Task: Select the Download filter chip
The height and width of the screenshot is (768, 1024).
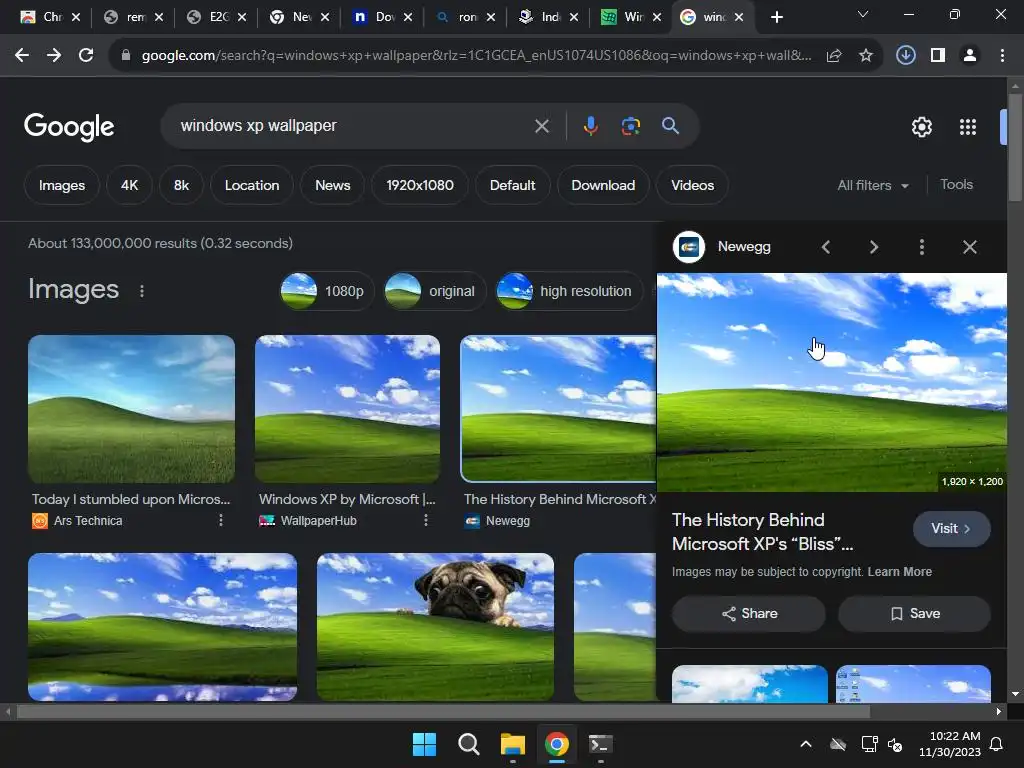Action: tap(603, 185)
